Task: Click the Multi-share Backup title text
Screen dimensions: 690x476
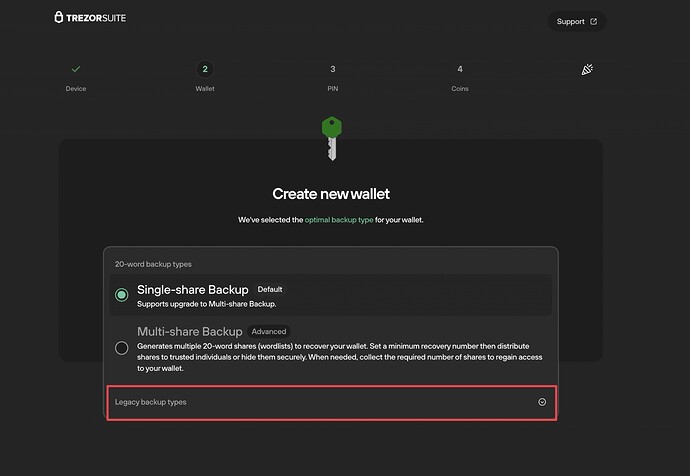Action: (190, 331)
